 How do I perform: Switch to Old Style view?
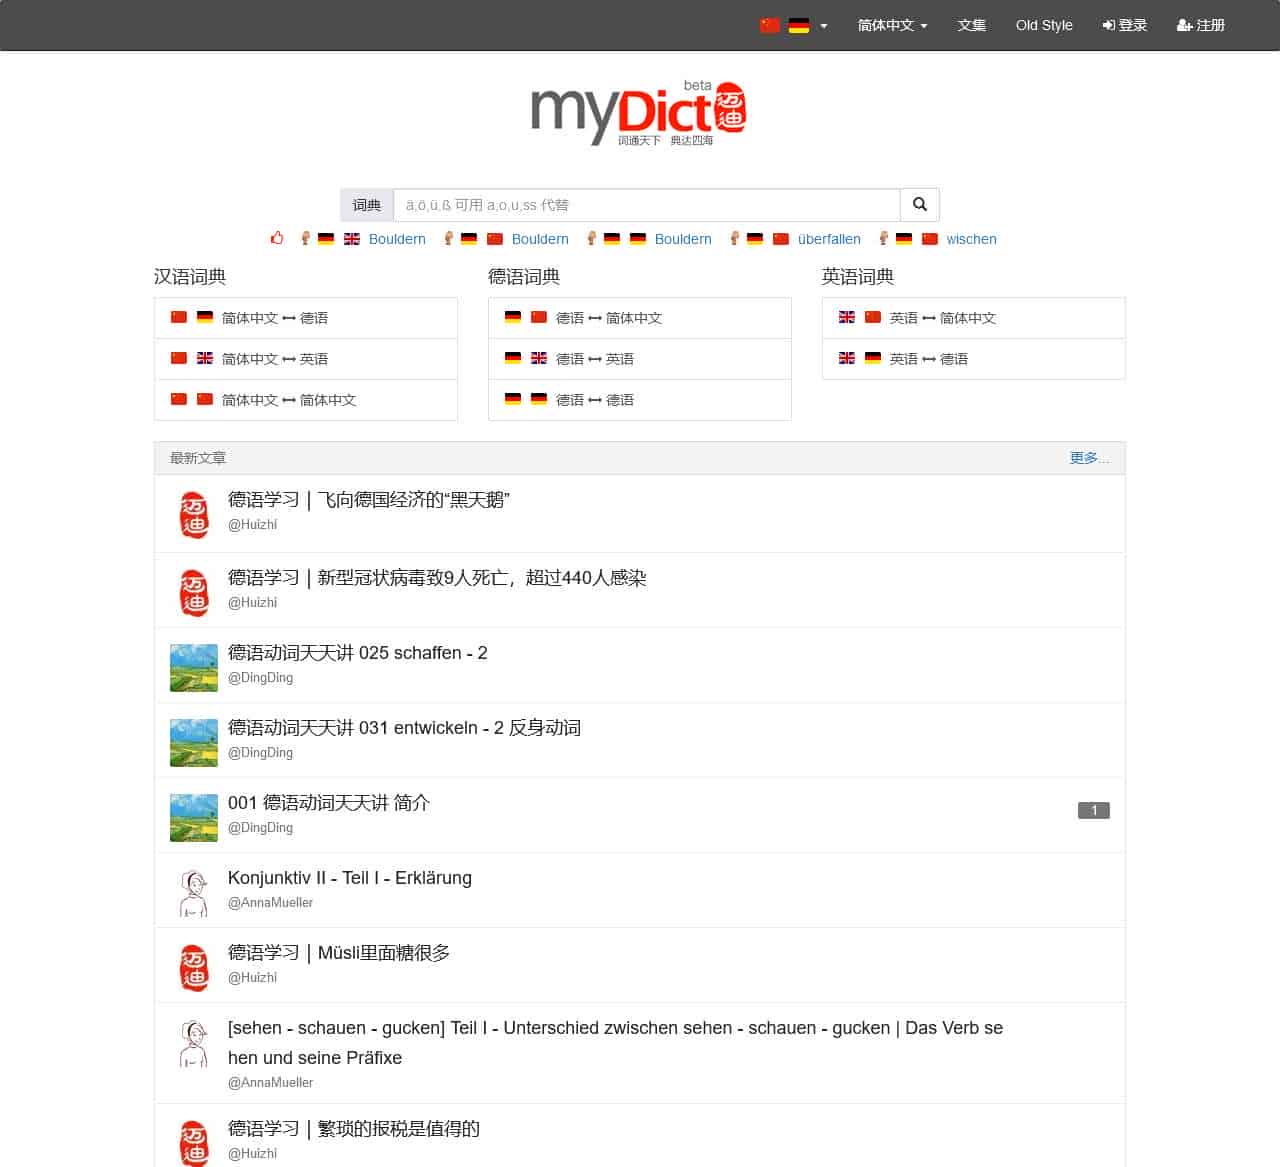click(x=1044, y=25)
